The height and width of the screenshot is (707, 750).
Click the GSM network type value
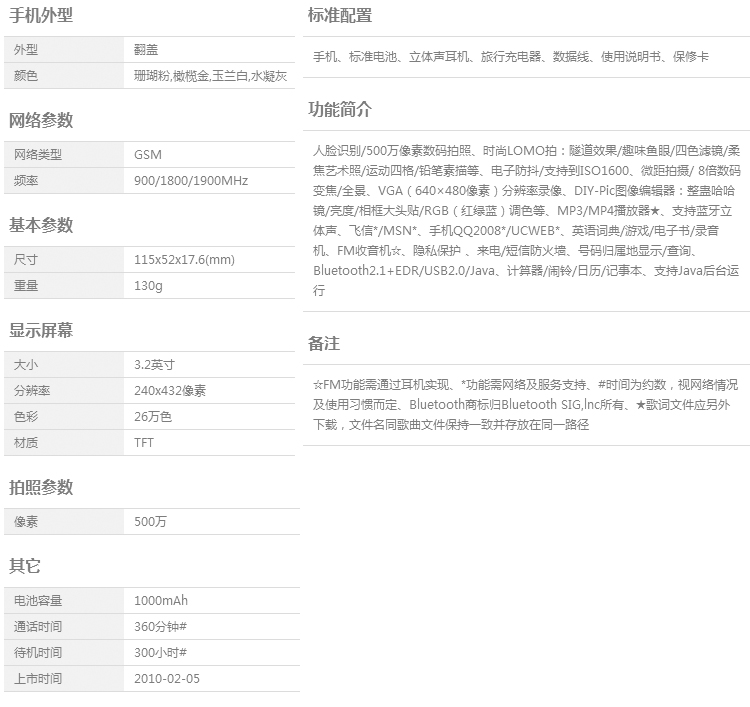tap(147, 155)
